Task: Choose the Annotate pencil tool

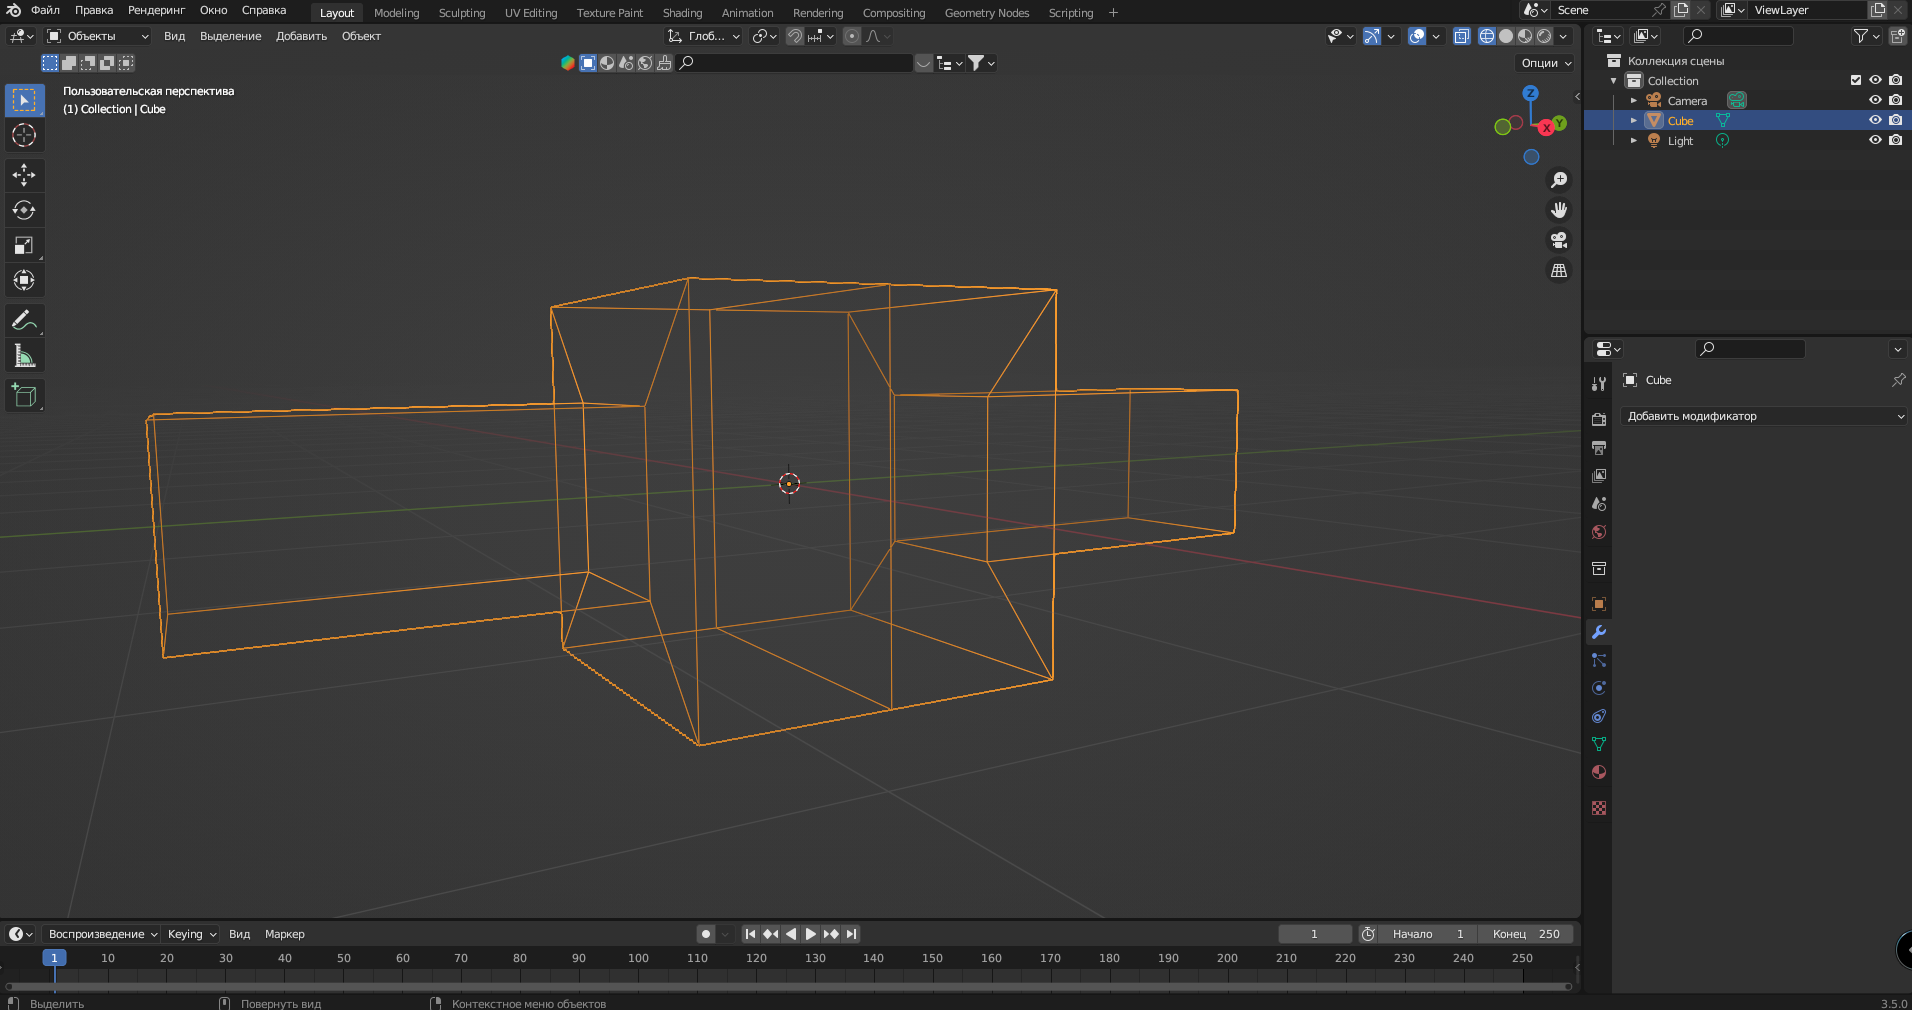Action: tap(24, 321)
